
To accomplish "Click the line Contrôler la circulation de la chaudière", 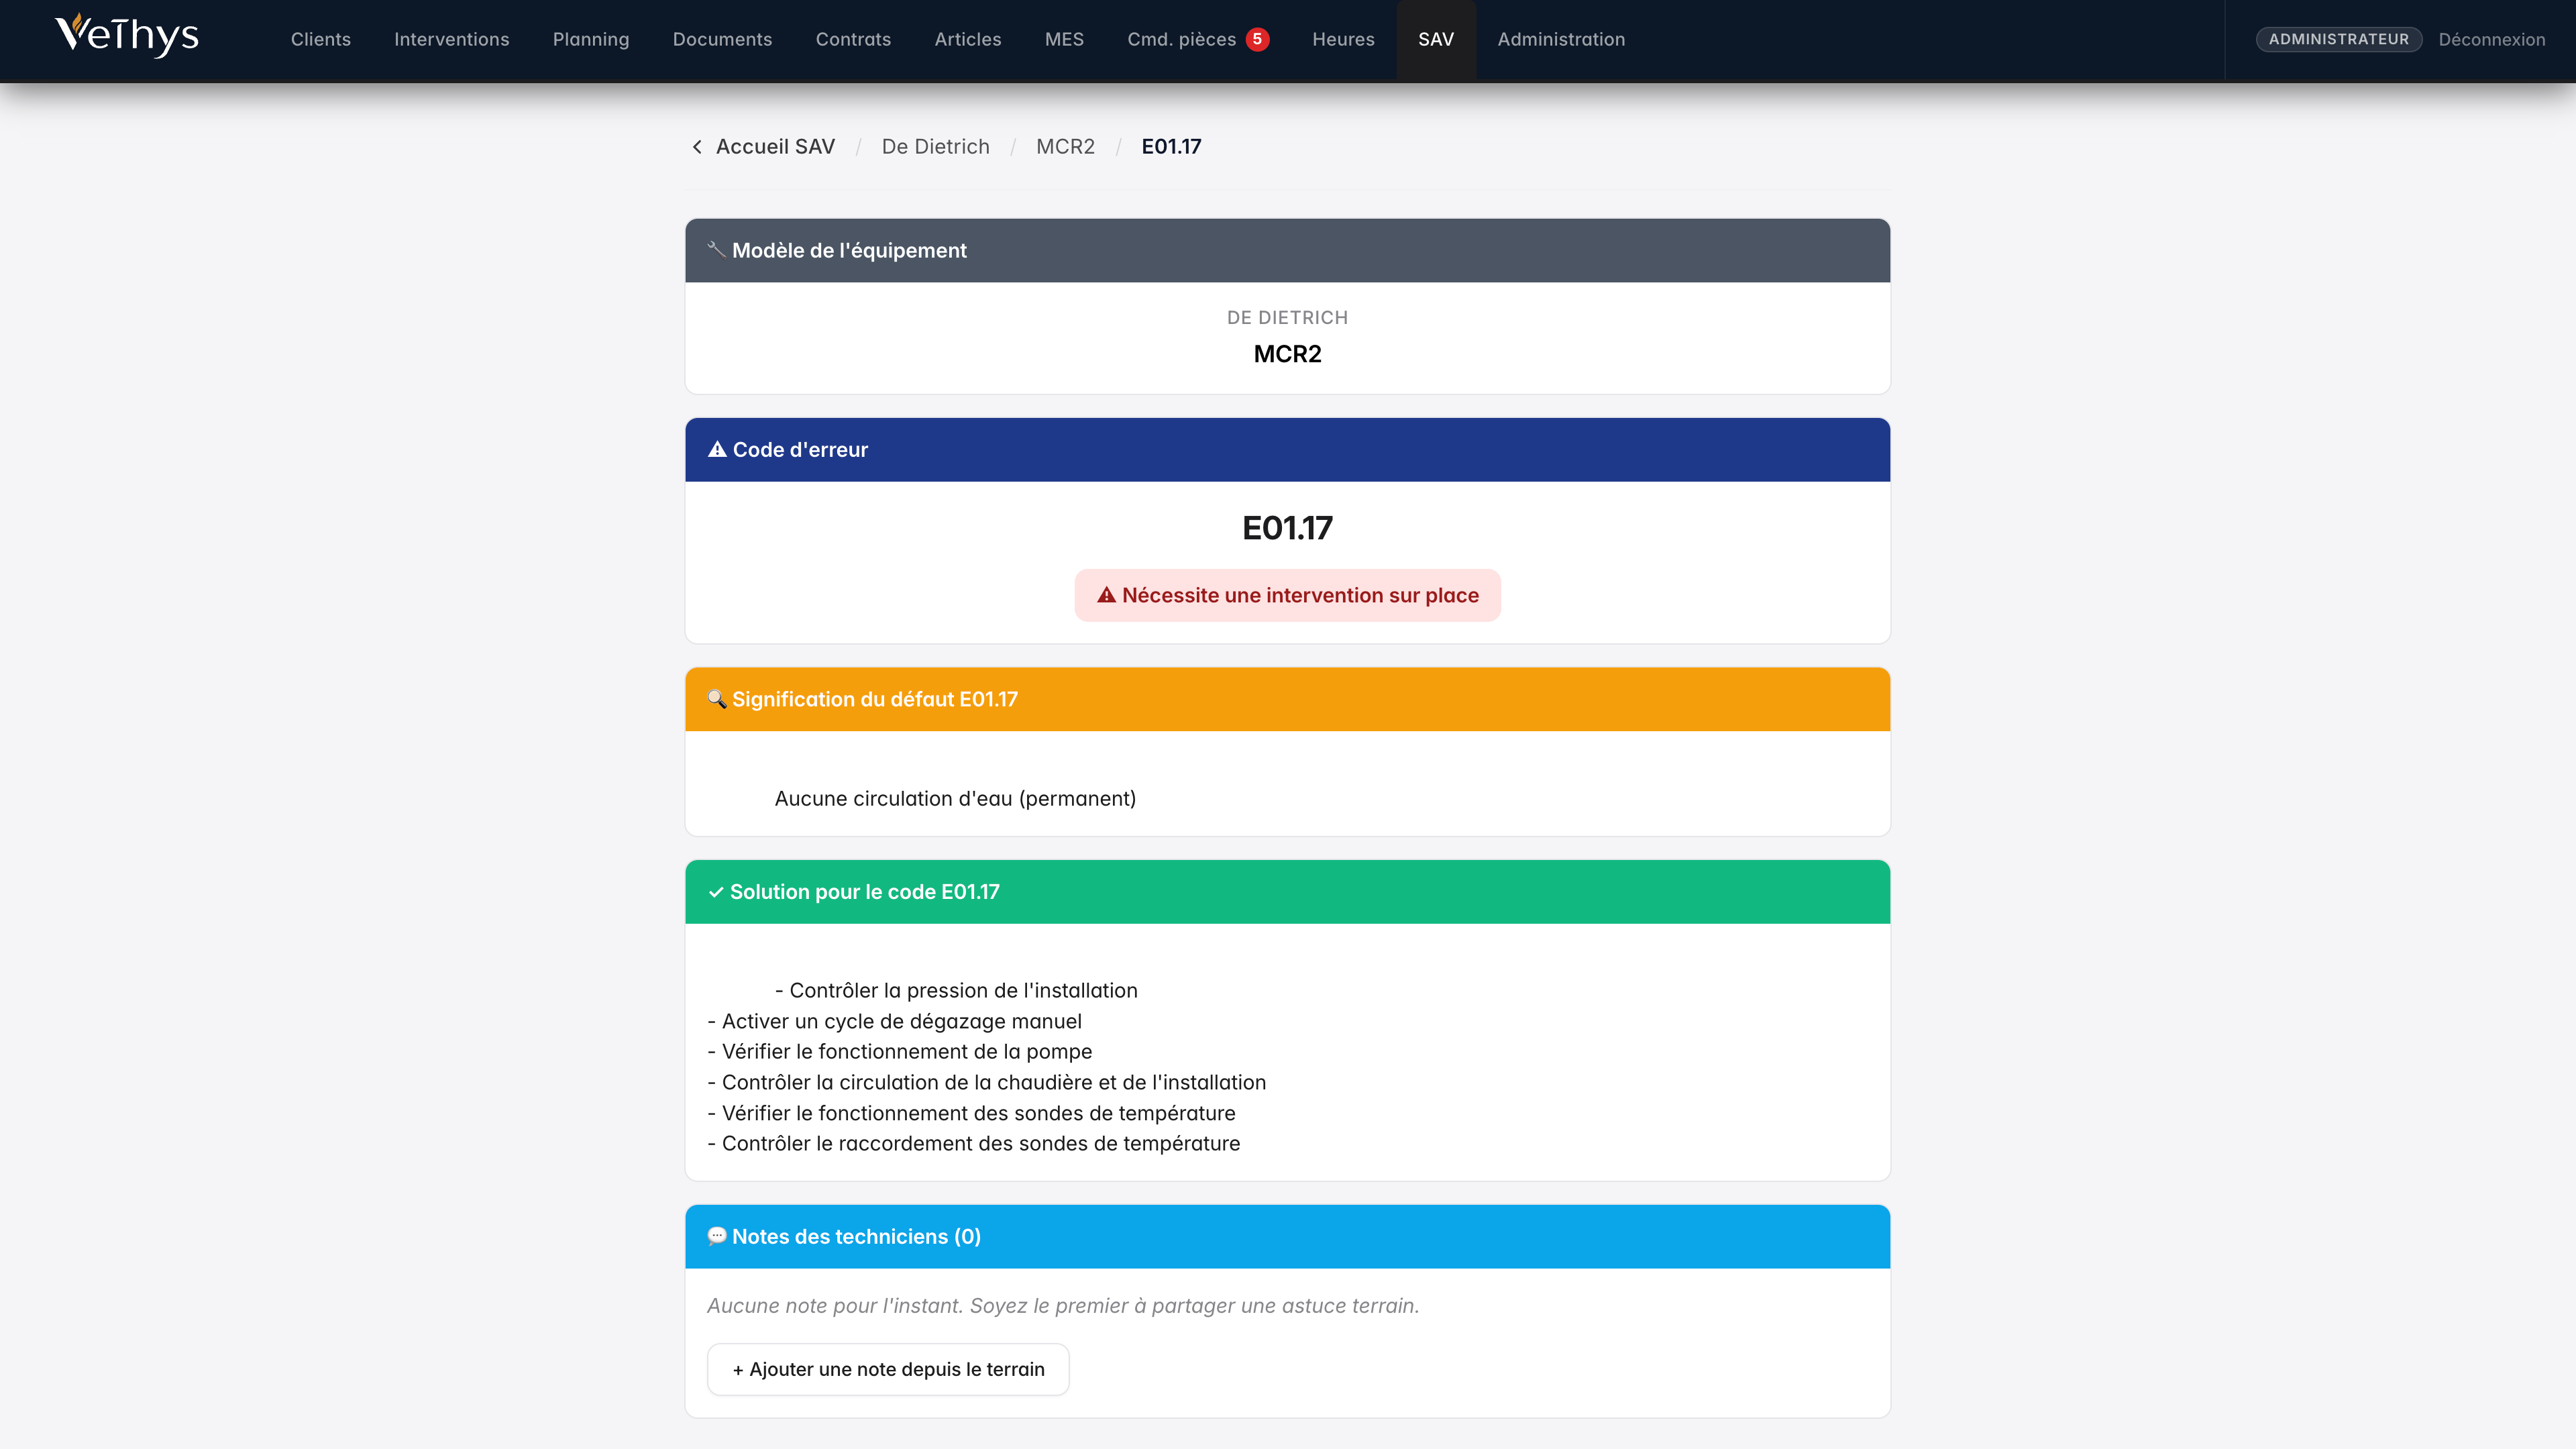I will [986, 1082].
